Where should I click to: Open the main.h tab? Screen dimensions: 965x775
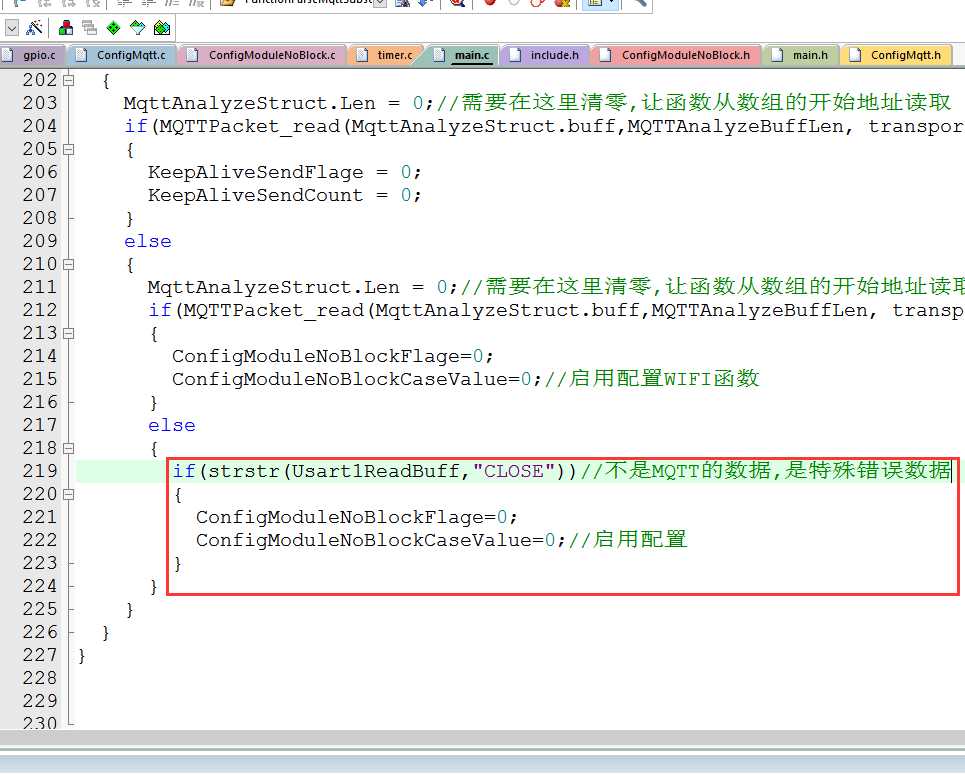(x=801, y=55)
